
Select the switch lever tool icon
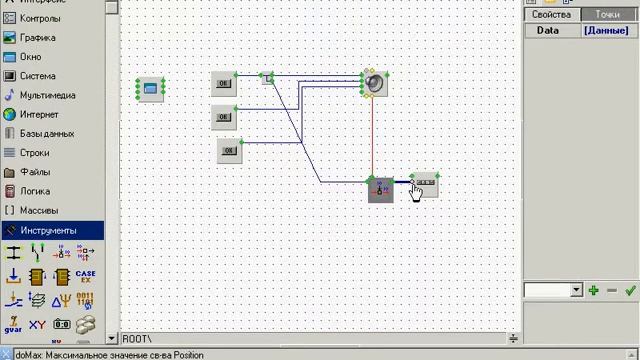click(13, 300)
